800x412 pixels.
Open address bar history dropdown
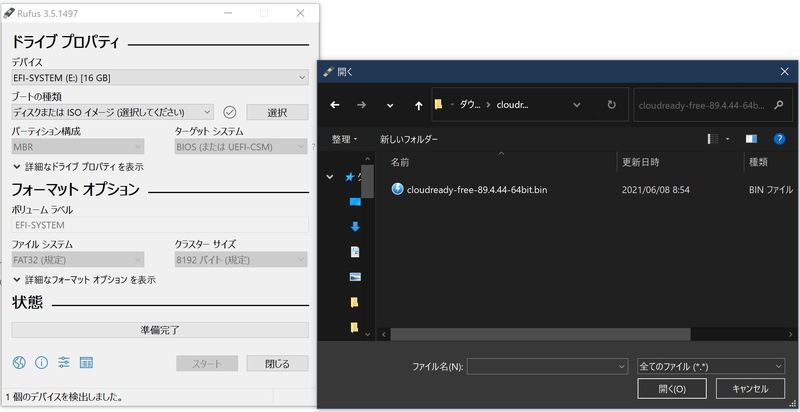[x=577, y=105]
